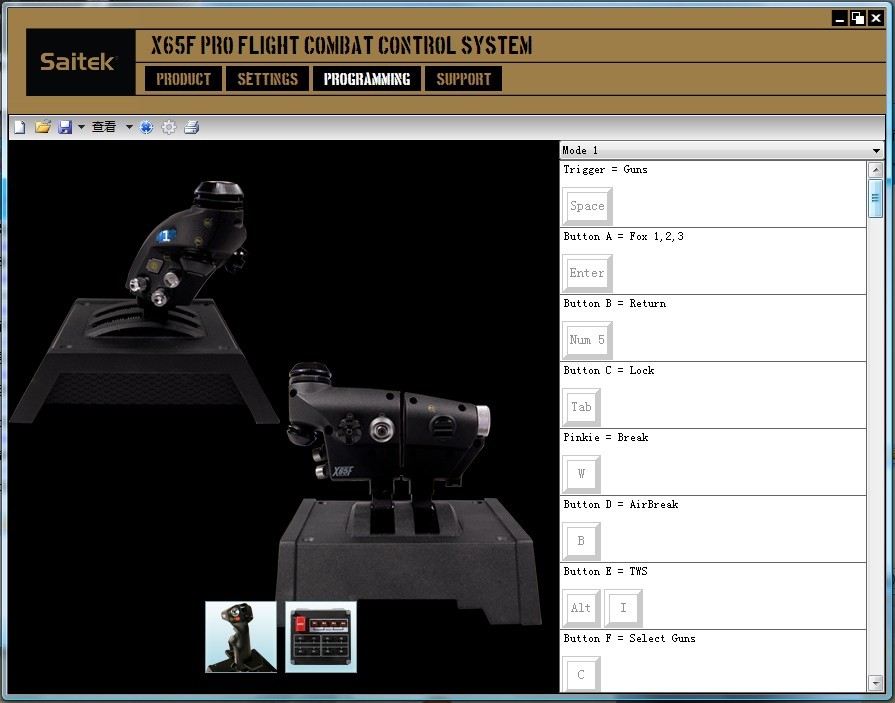Image resolution: width=895 pixels, height=703 pixels.
Task: Open the 查看 view menu
Action: (x=104, y=127)
